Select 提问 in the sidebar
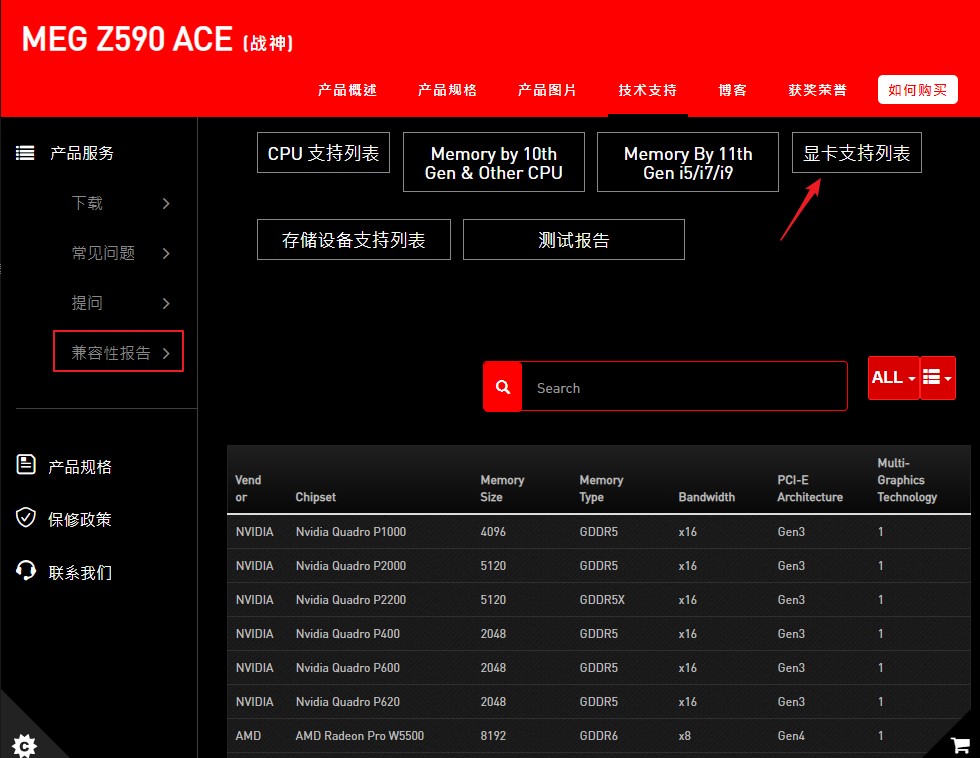Screen dimensions: 980x758 87,303
